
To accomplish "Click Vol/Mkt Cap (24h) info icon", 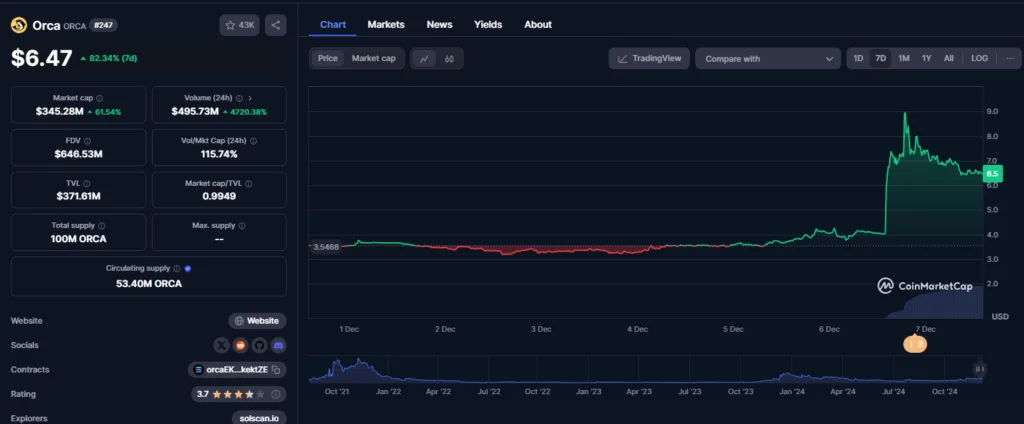I will pos(253,140).
